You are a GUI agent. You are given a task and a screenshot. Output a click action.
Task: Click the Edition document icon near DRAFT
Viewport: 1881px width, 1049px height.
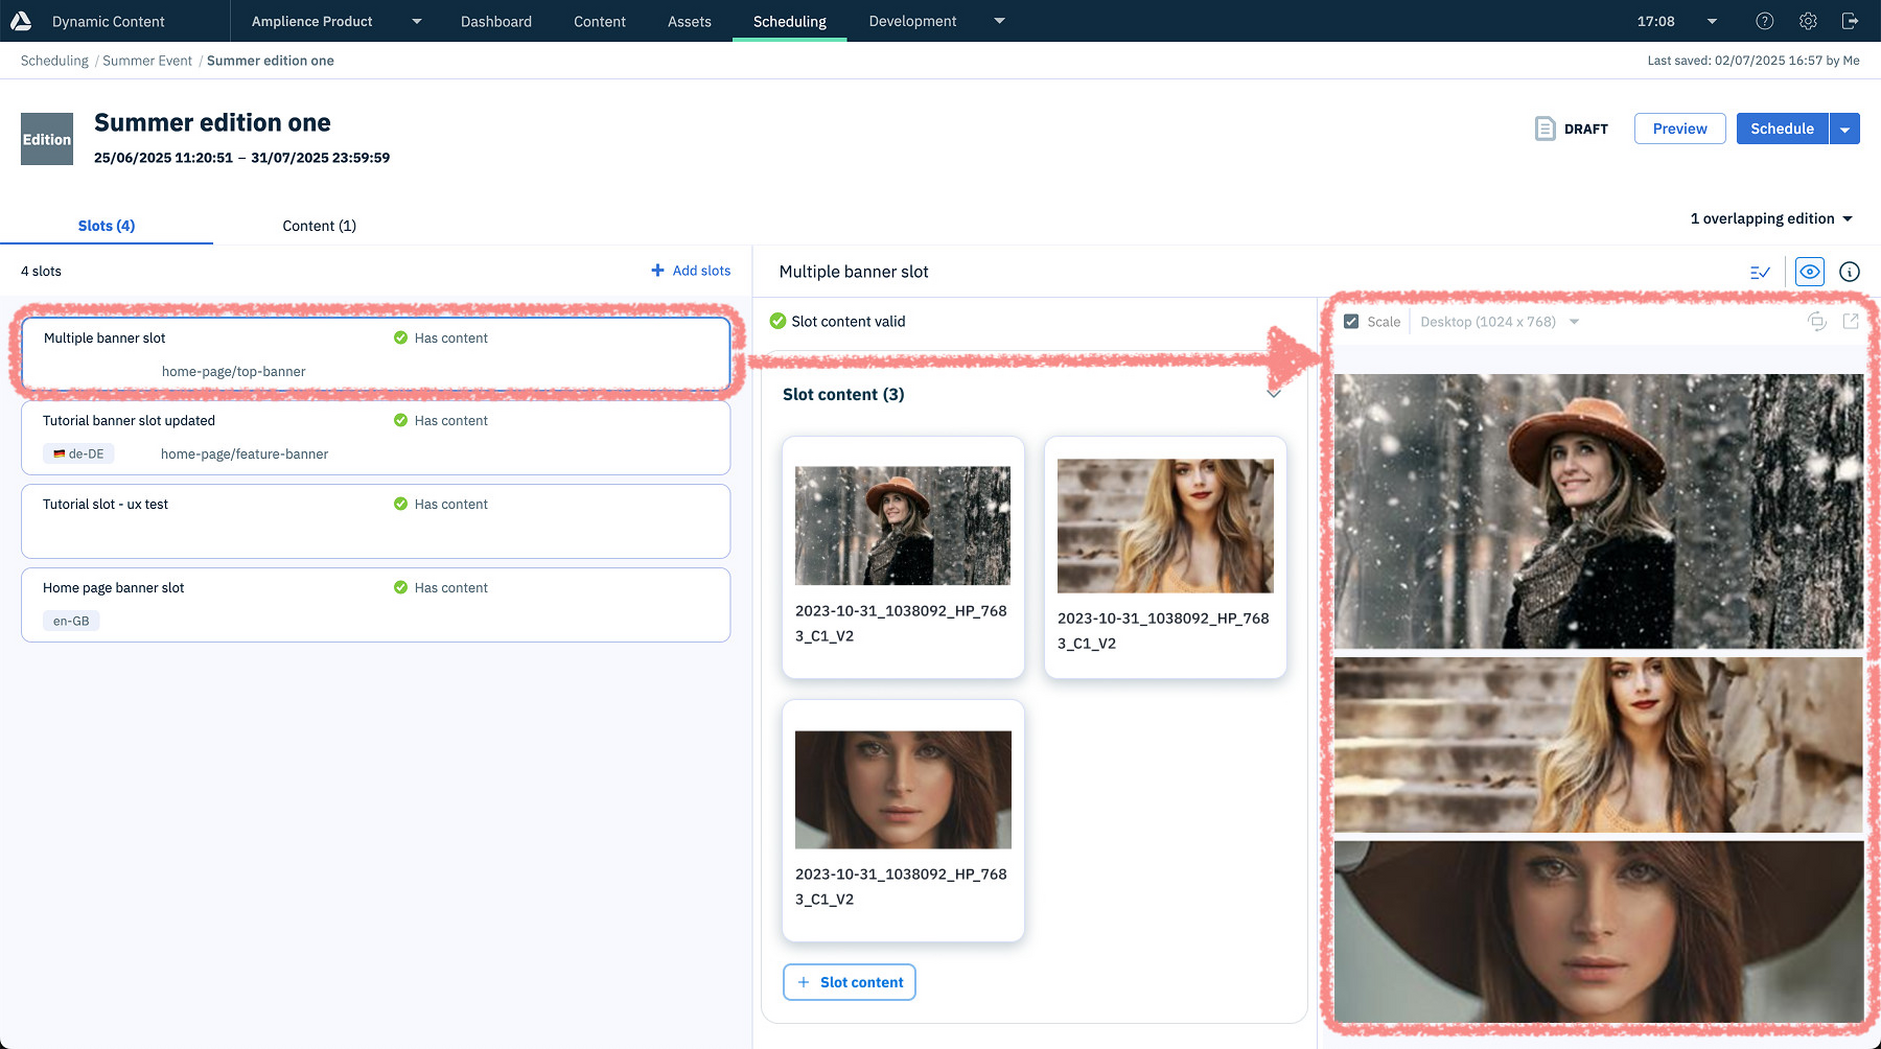(1545, 128)
